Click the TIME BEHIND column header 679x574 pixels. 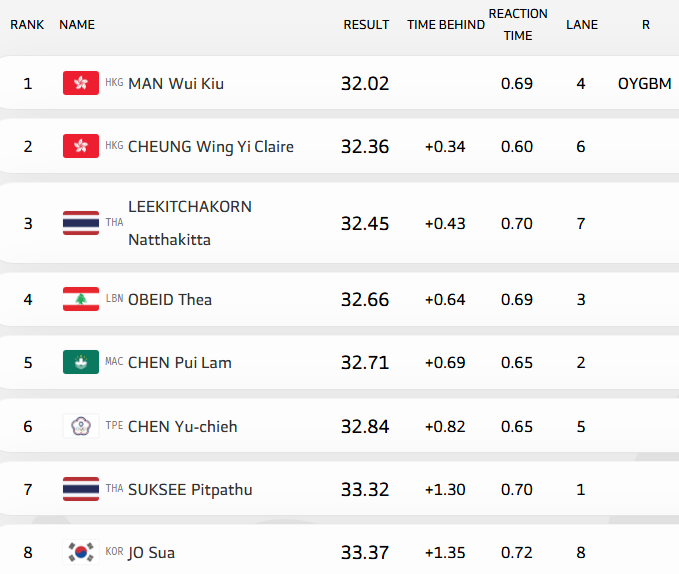click(445, 25)
